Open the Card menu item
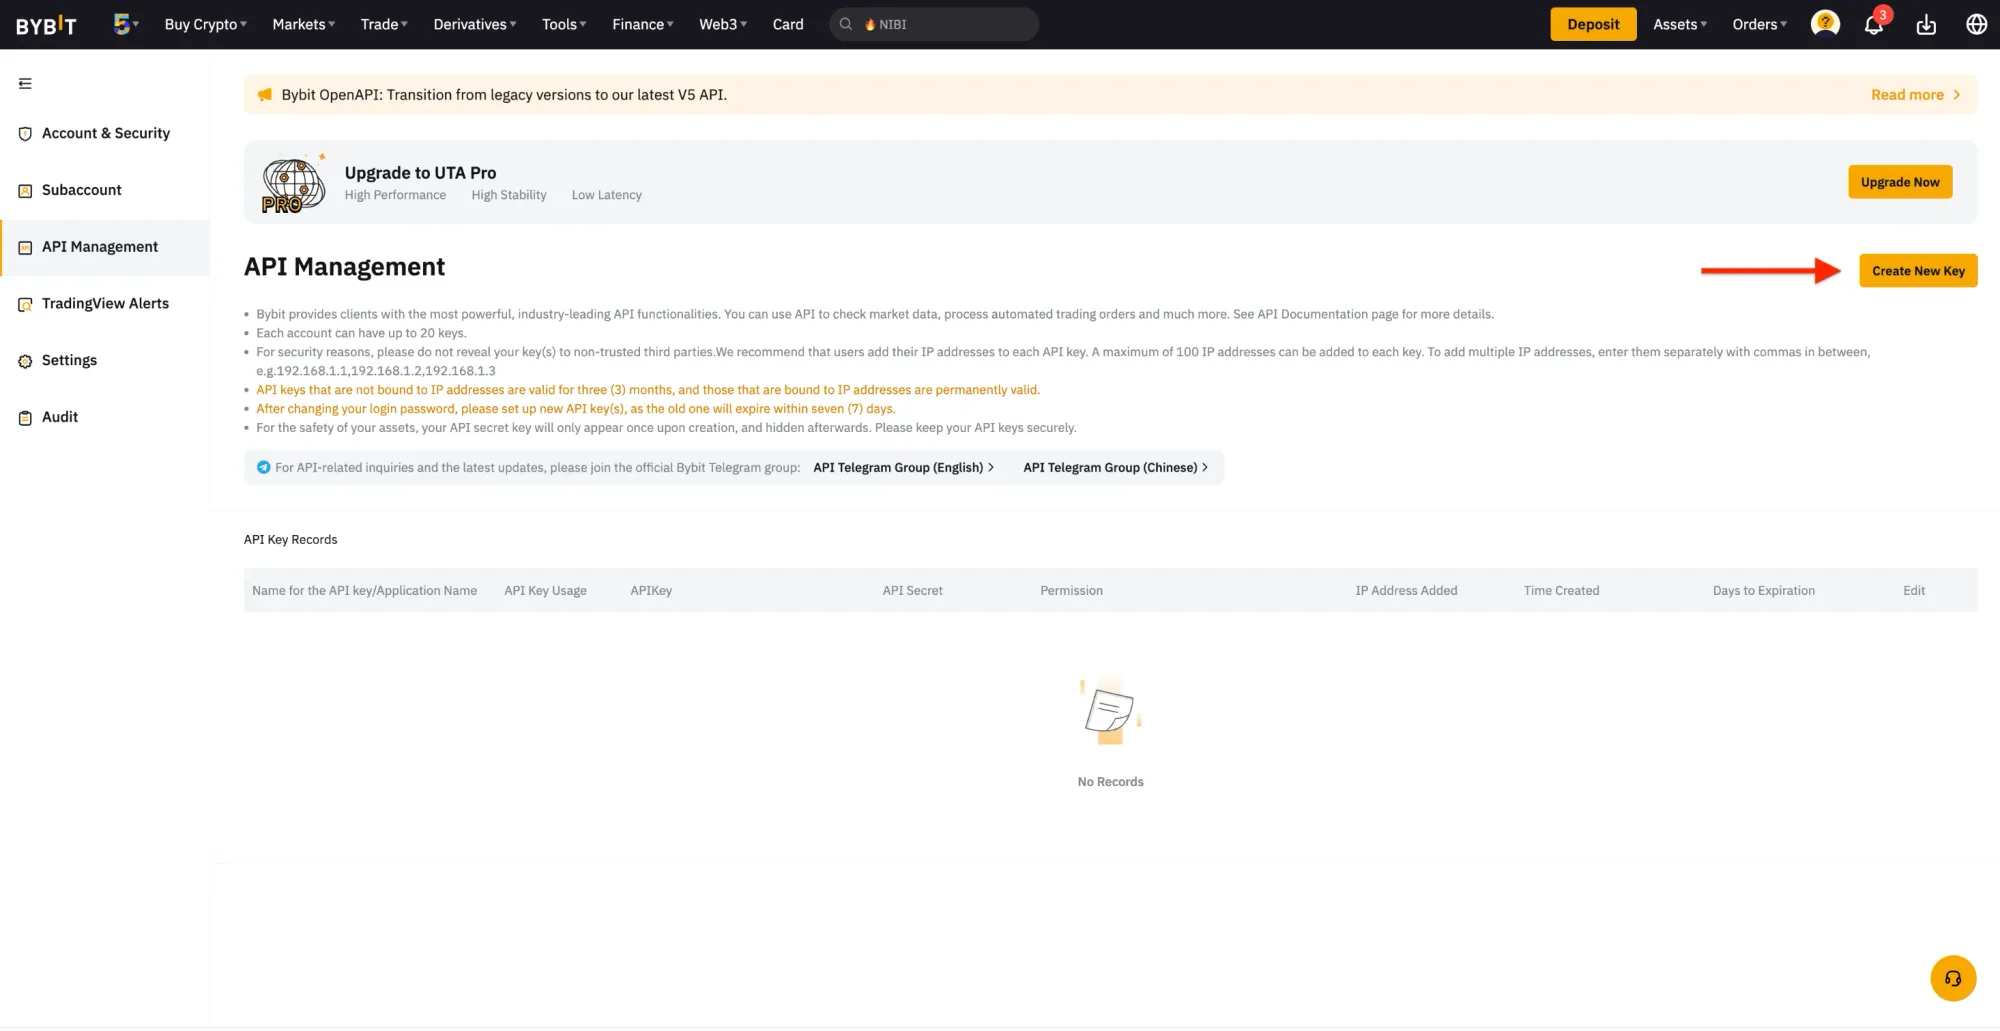The height and width of the screenshot is (1031, 2000). pyautogui.click(x=788, y=24)
